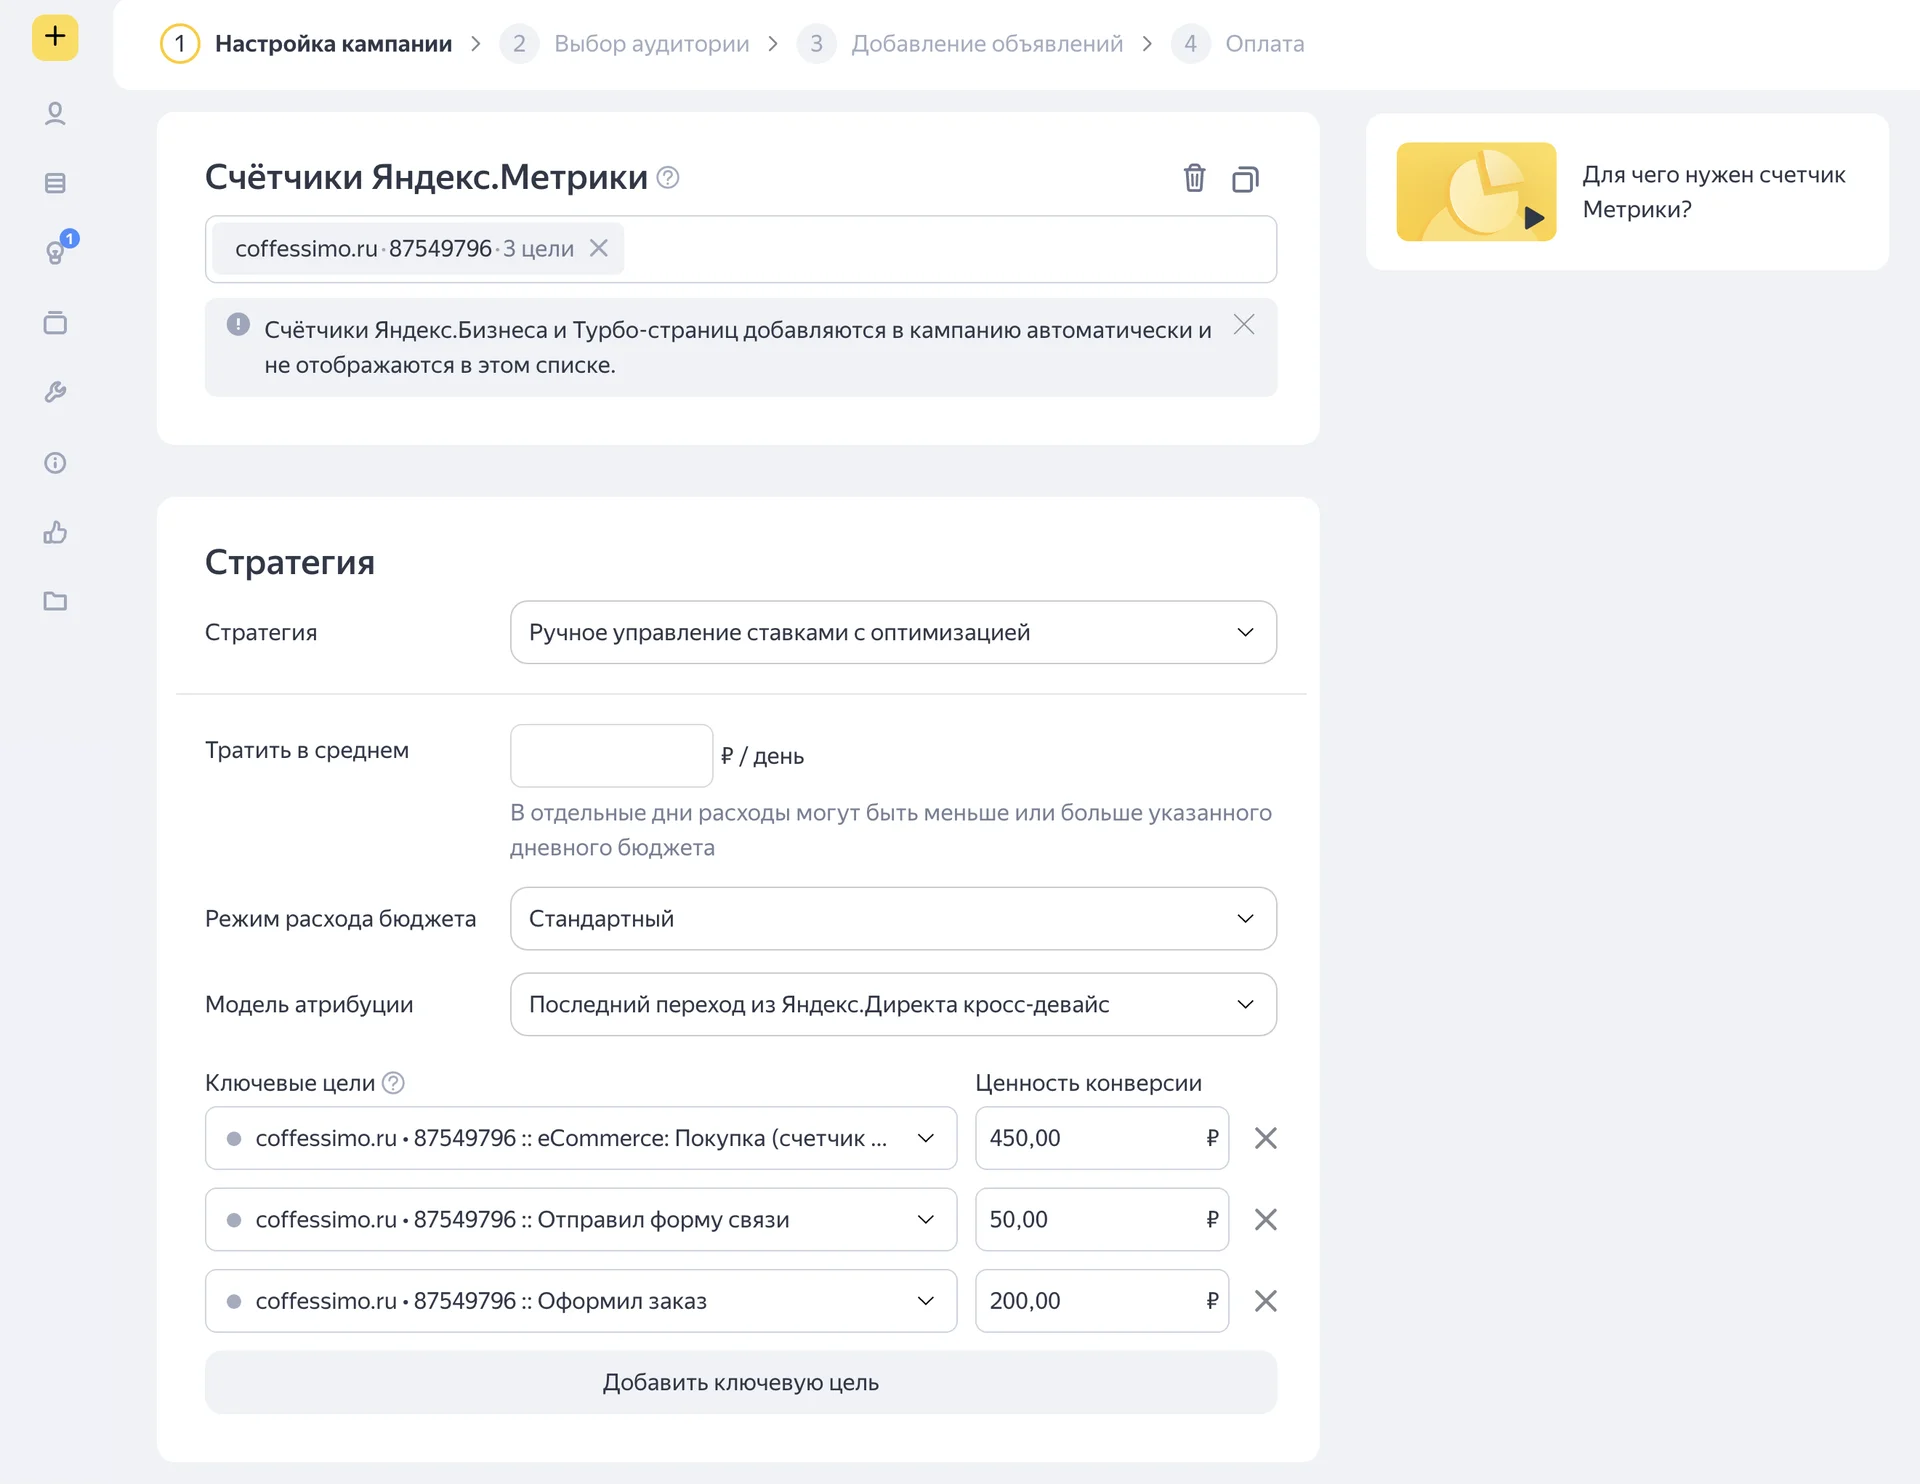Image resolution: width=1920 pixels, height=1484 pixels.
Task: Remove the Отправил форму связи key goal
Action: [1265, 1219]
